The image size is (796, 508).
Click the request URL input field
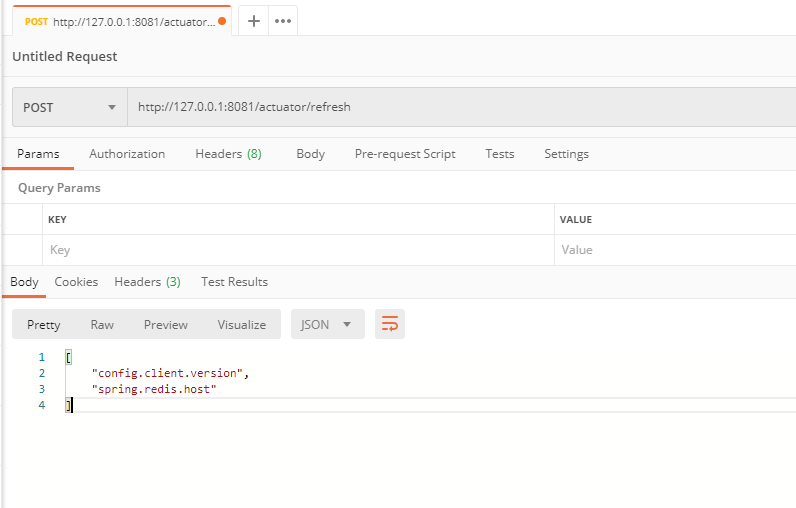pyautogui.click(x=461, y=107)
